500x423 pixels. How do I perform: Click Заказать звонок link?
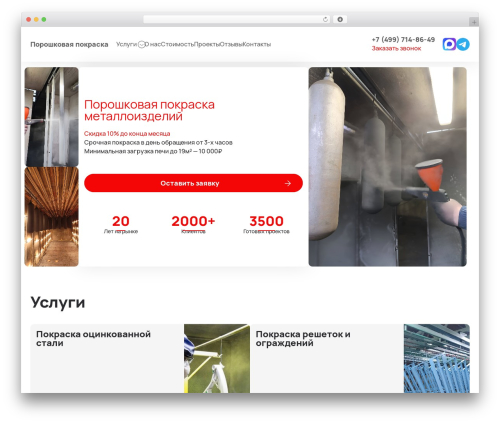coord(396,48)
